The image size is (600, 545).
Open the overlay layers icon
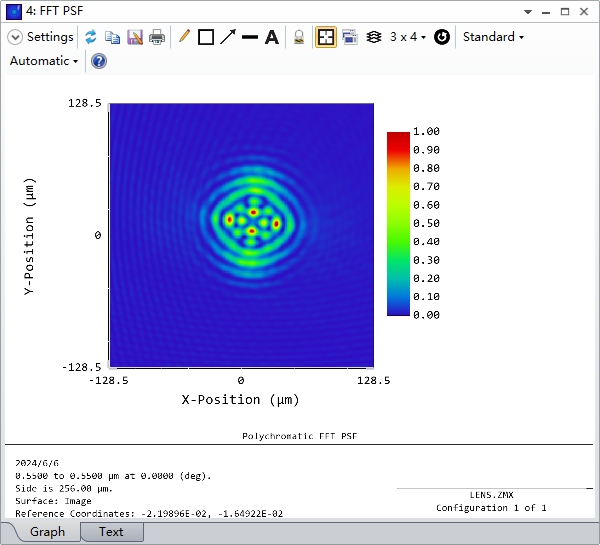373,37
